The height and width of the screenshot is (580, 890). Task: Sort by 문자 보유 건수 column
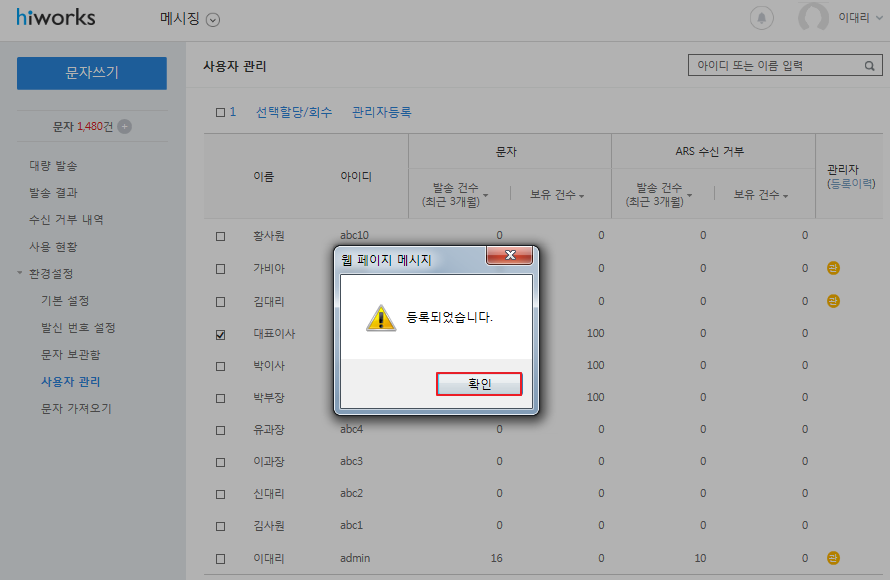(557, 195)
